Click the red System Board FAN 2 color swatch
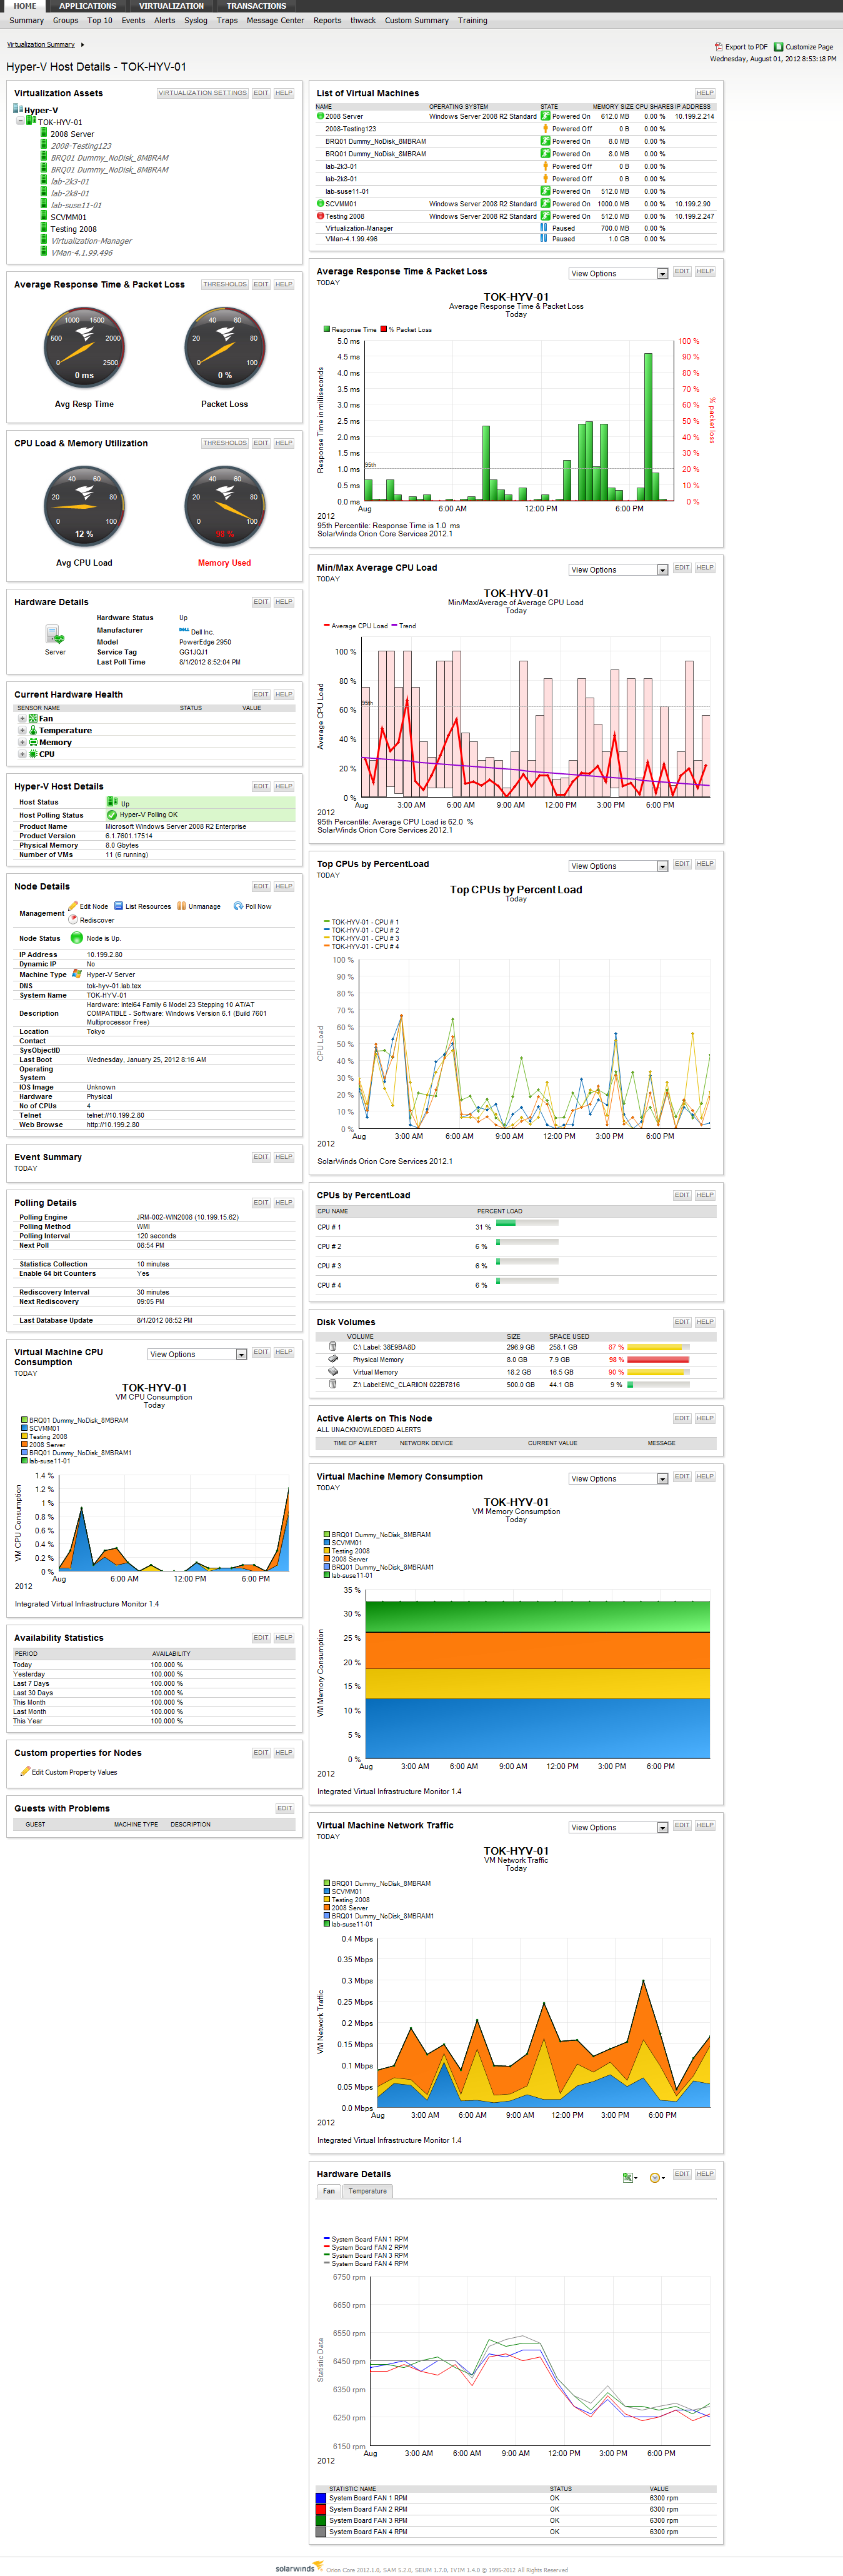Image resolution: width=843 pixels, height=2576 pixels. coord(321,2509)
